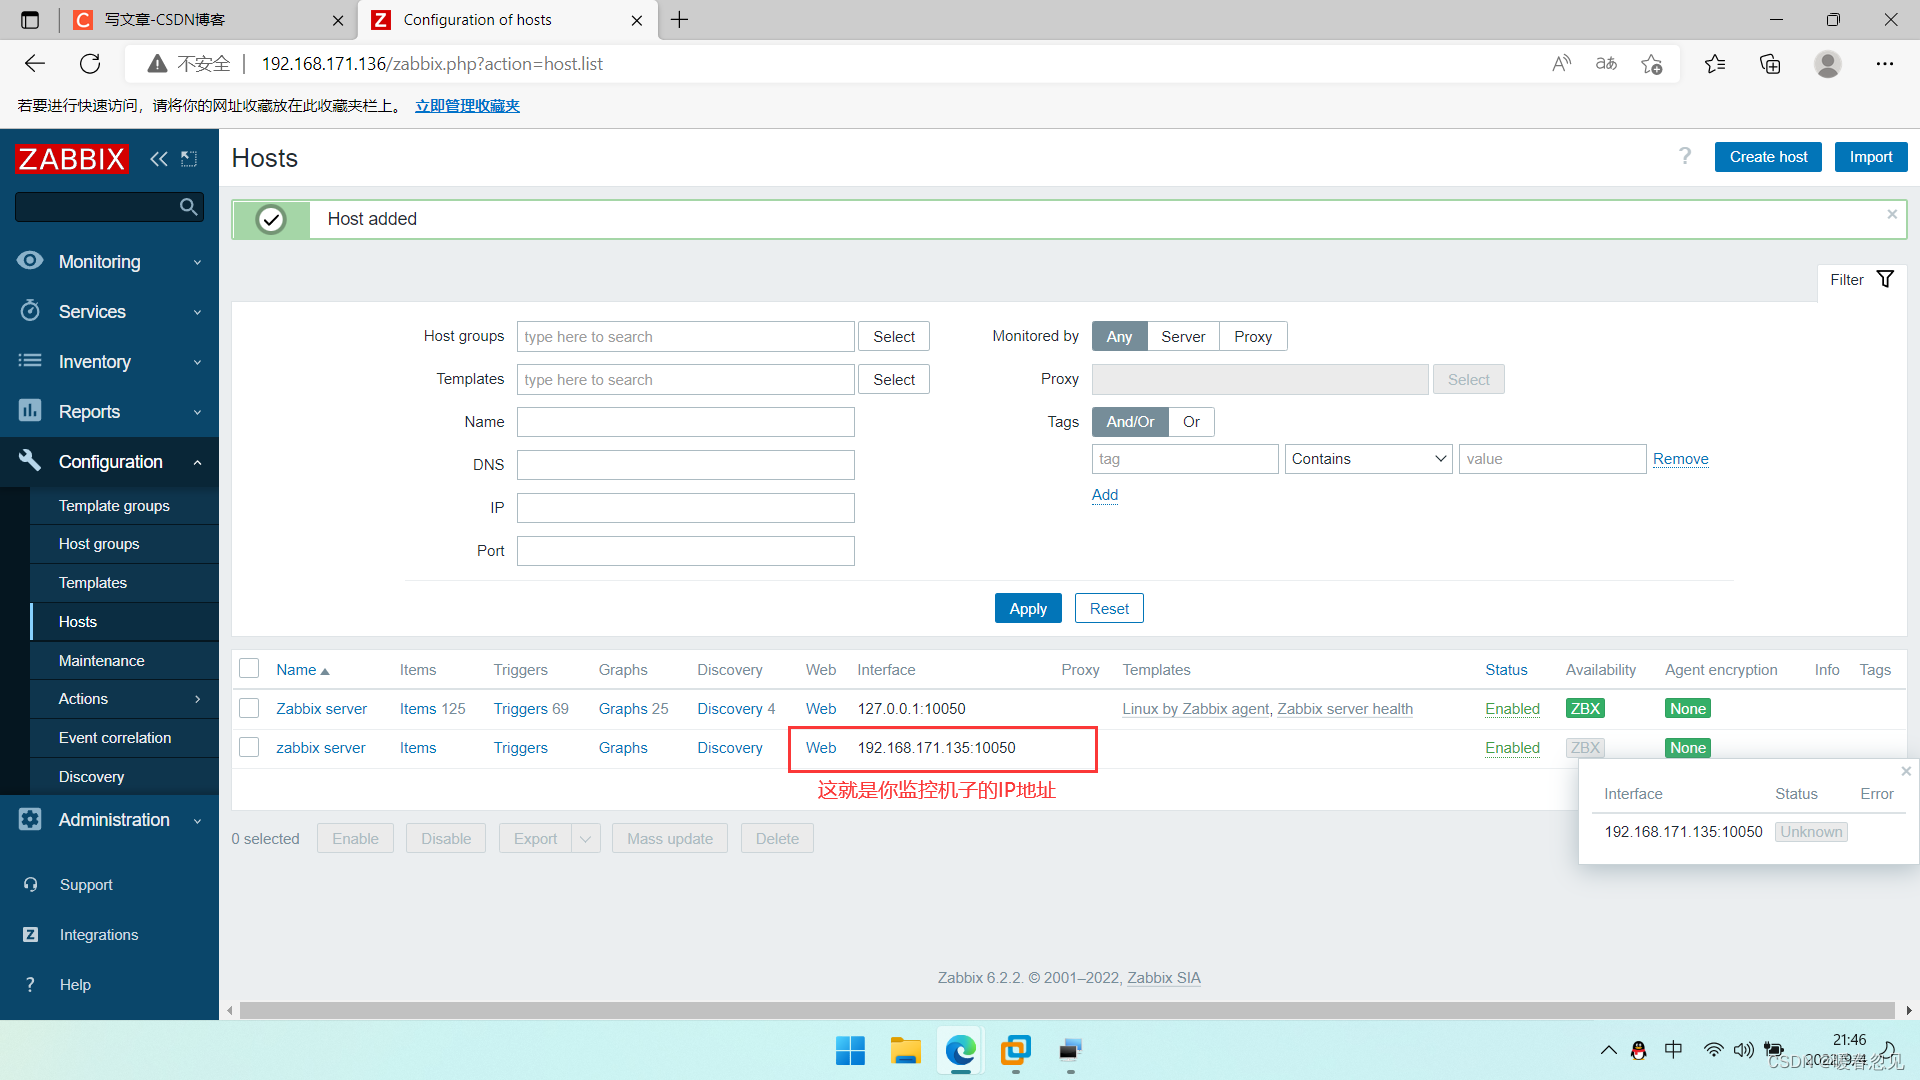1920x1080 pixels.
Task: Click the Filter funnel icon
Action: tap(1885, 280)
